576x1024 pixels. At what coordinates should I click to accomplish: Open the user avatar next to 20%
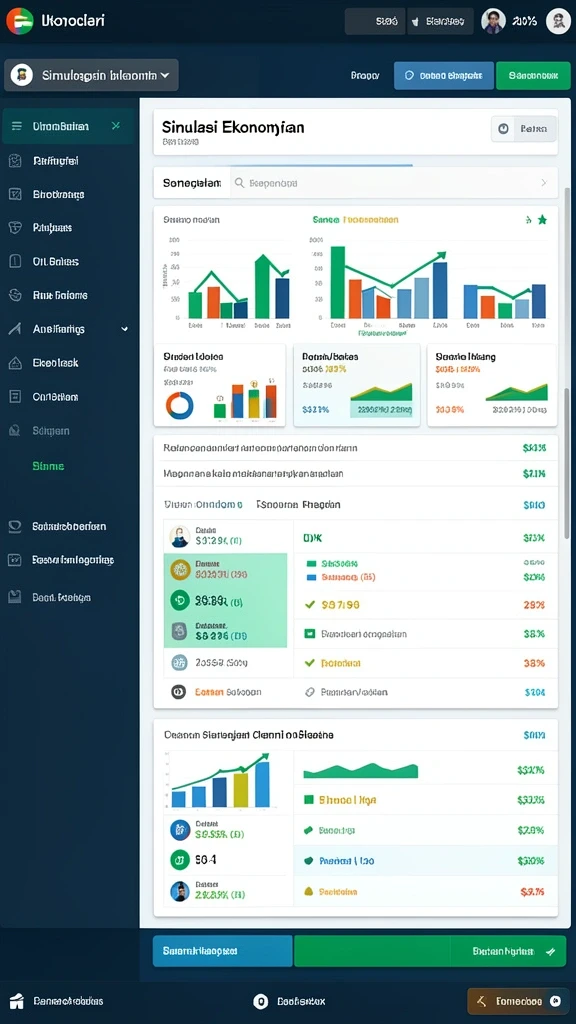point(493,21)
